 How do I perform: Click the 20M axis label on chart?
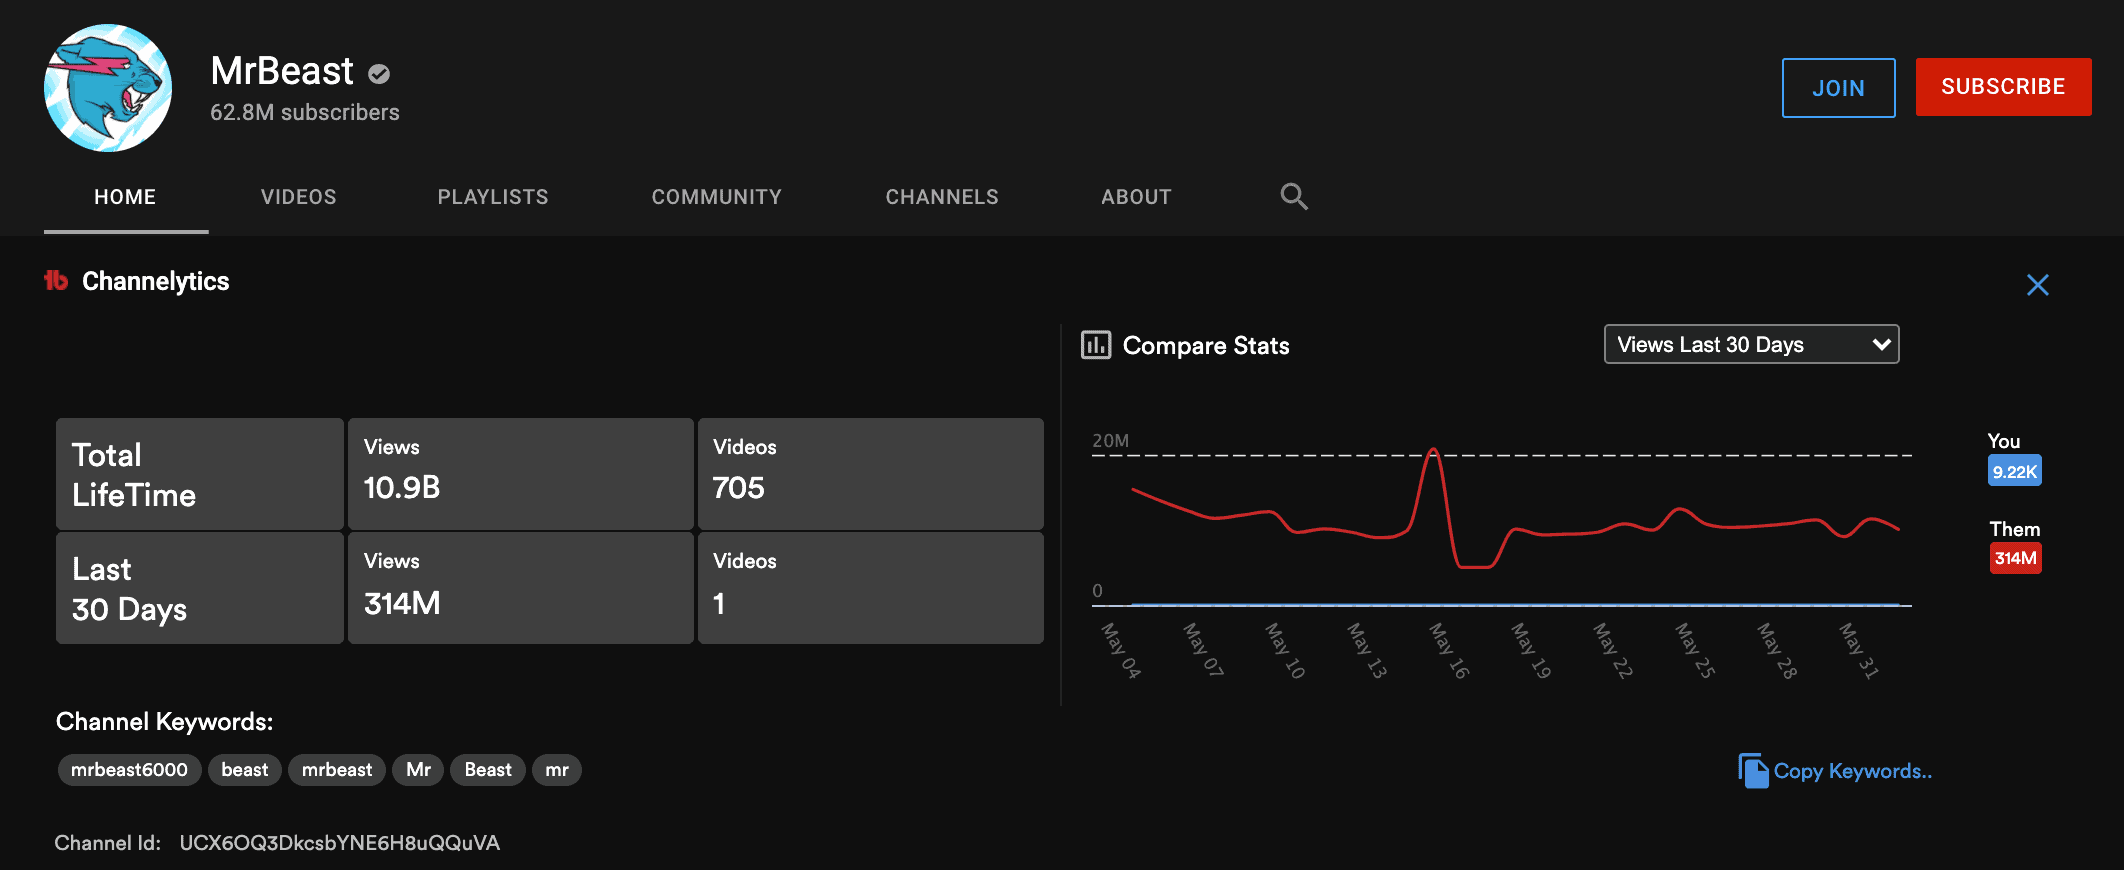point(1110,441)
